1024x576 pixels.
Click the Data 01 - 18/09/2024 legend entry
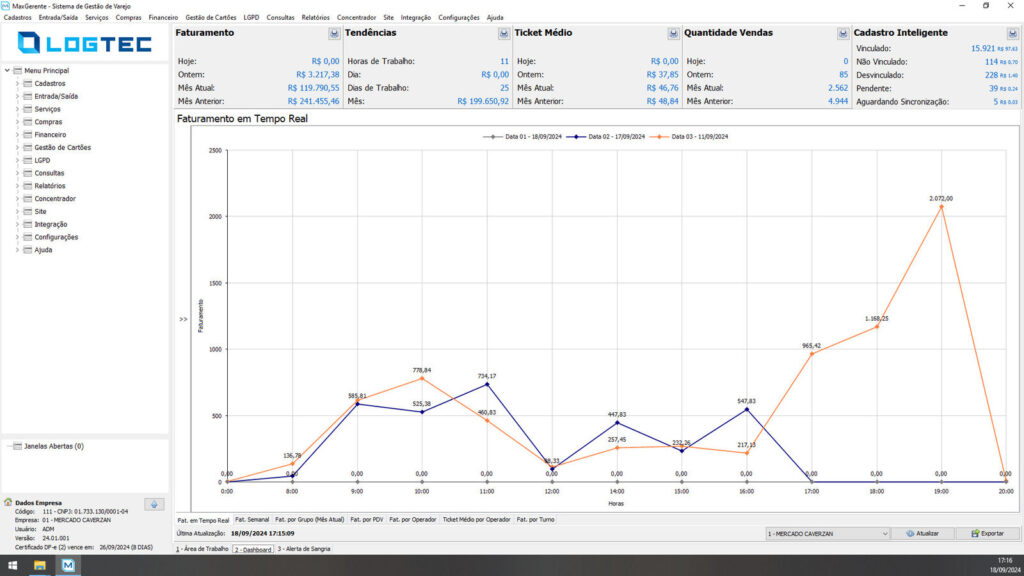(522, 137)
